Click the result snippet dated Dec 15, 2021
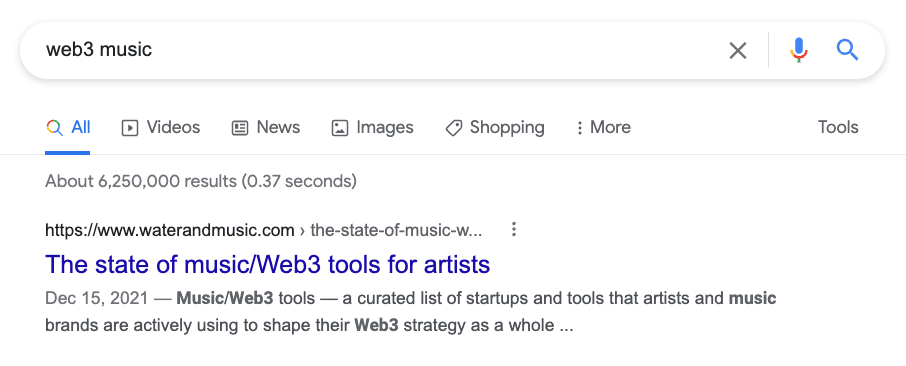Image resolution: width=906 pixels, height=366 pixels. click(410, 312)
